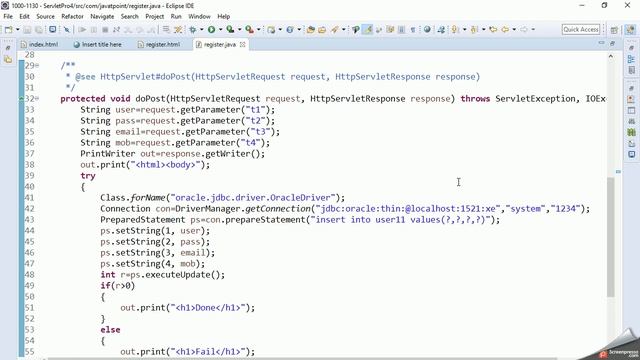Click the External Tools run icon
The height and width of the screenshot is (360, 640).
(249, 29)
